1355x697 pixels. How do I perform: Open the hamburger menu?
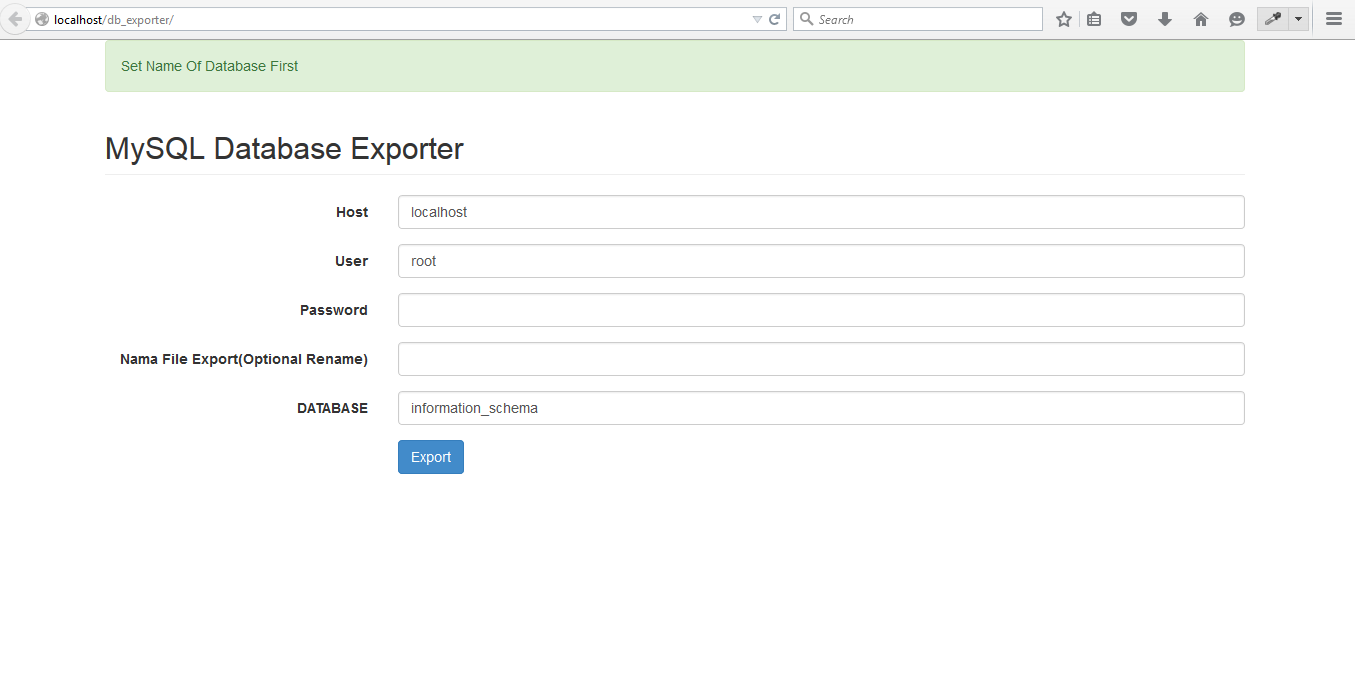pyautogui.click(x=1333, y=18)
